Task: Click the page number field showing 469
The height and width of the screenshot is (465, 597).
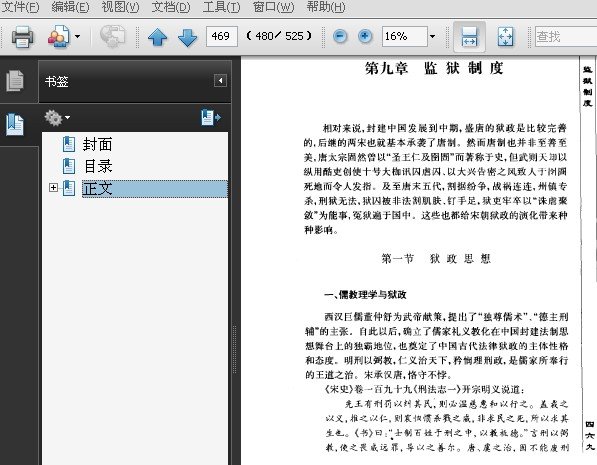Action: [x=222, y=37]
